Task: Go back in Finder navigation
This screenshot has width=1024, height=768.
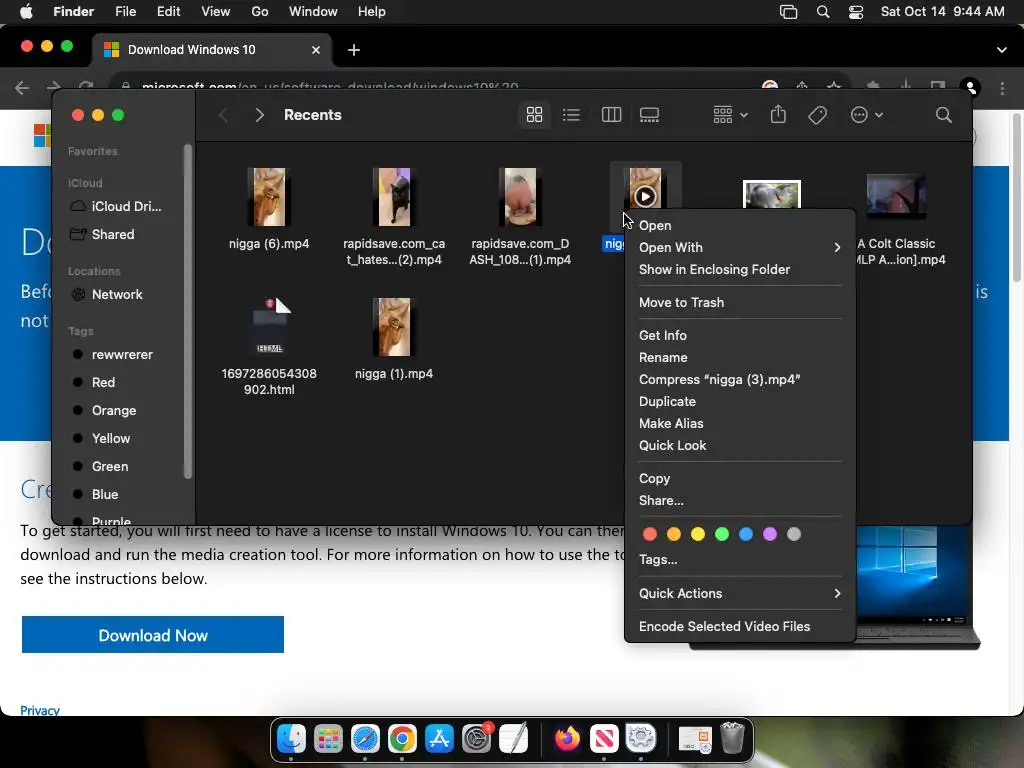Action: (223, 115)
